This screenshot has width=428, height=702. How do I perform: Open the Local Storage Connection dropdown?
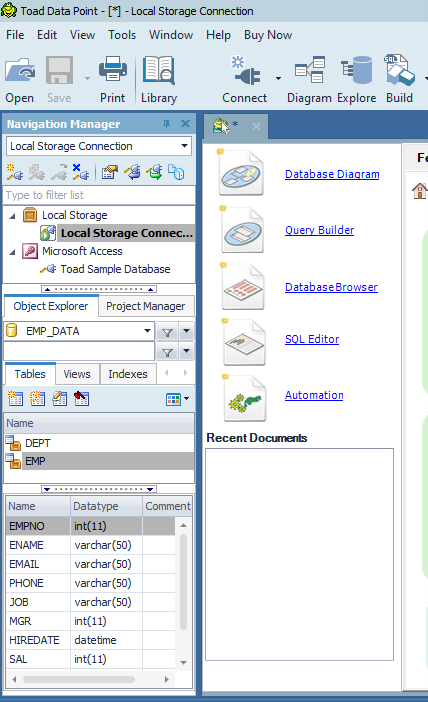tap(184, 146)
